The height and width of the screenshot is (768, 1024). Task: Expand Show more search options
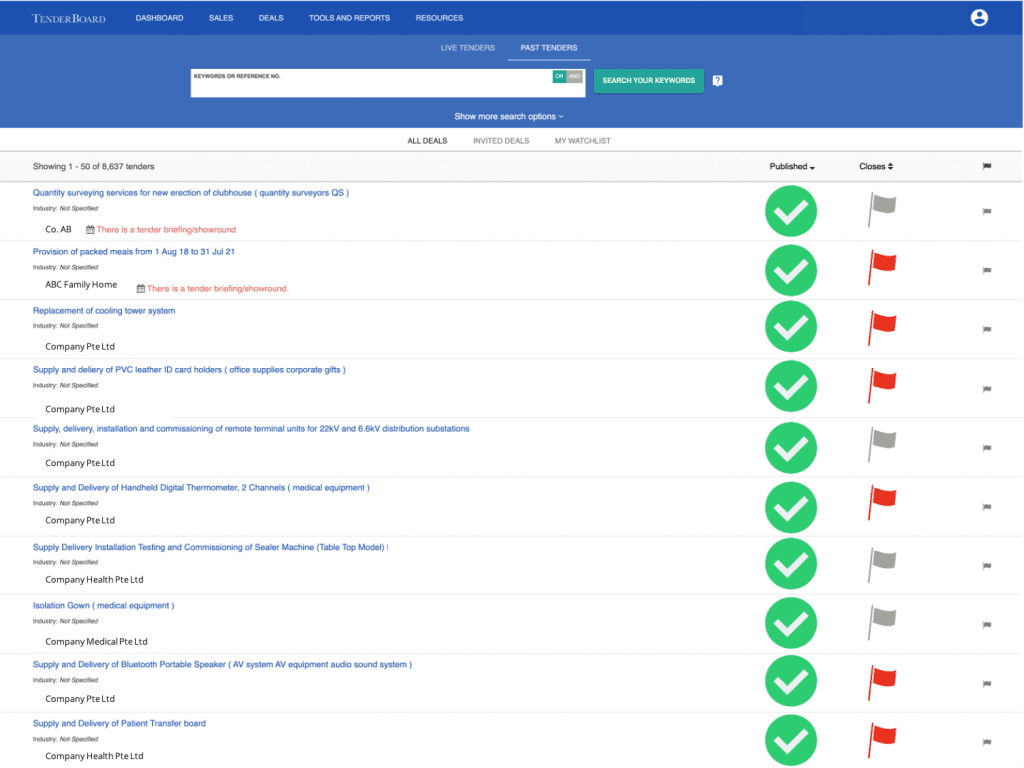[509, 116]
